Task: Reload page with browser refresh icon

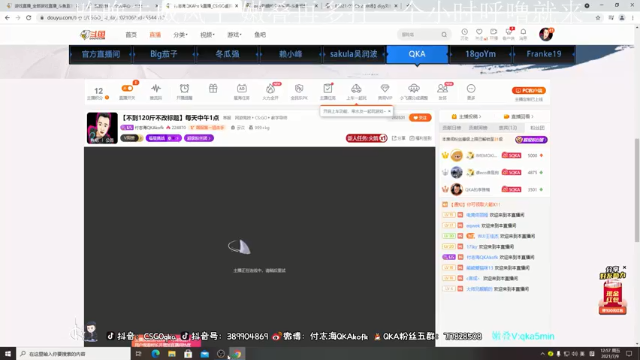Action: [x=29, y=18]
